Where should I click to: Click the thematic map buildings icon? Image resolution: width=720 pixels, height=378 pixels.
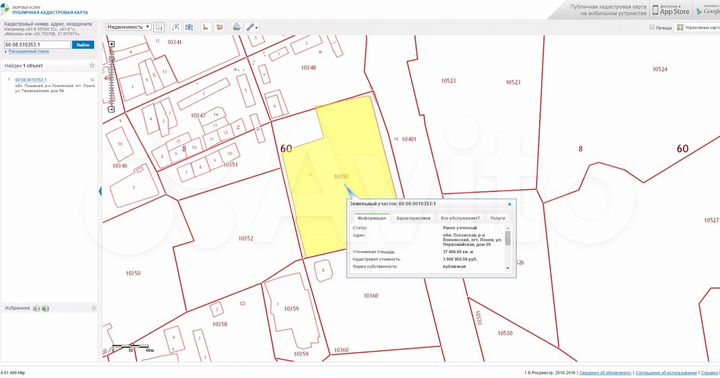click(x=205, y=27)
